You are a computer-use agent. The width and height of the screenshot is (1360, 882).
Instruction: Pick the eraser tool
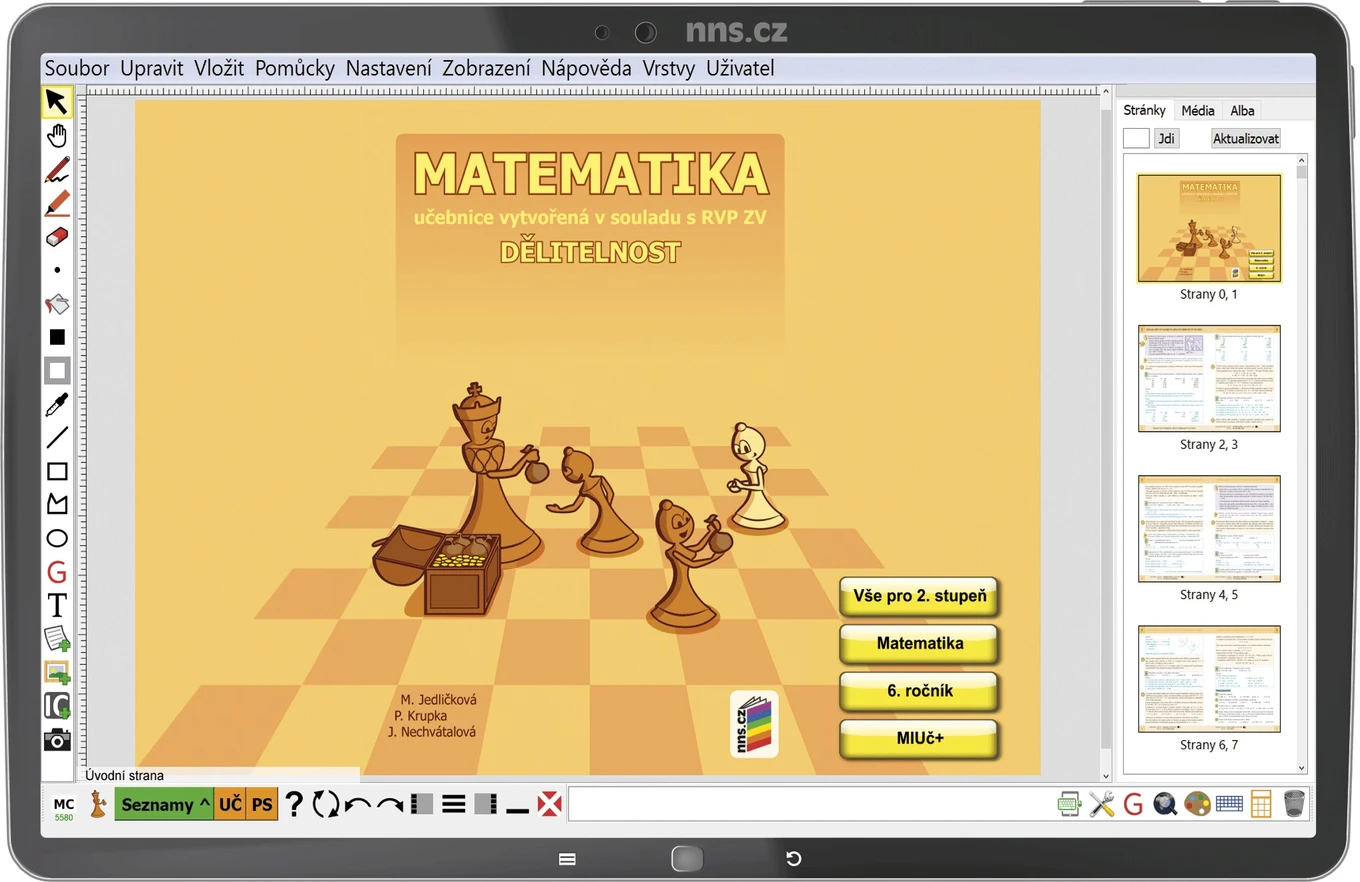tap(57, 236)
